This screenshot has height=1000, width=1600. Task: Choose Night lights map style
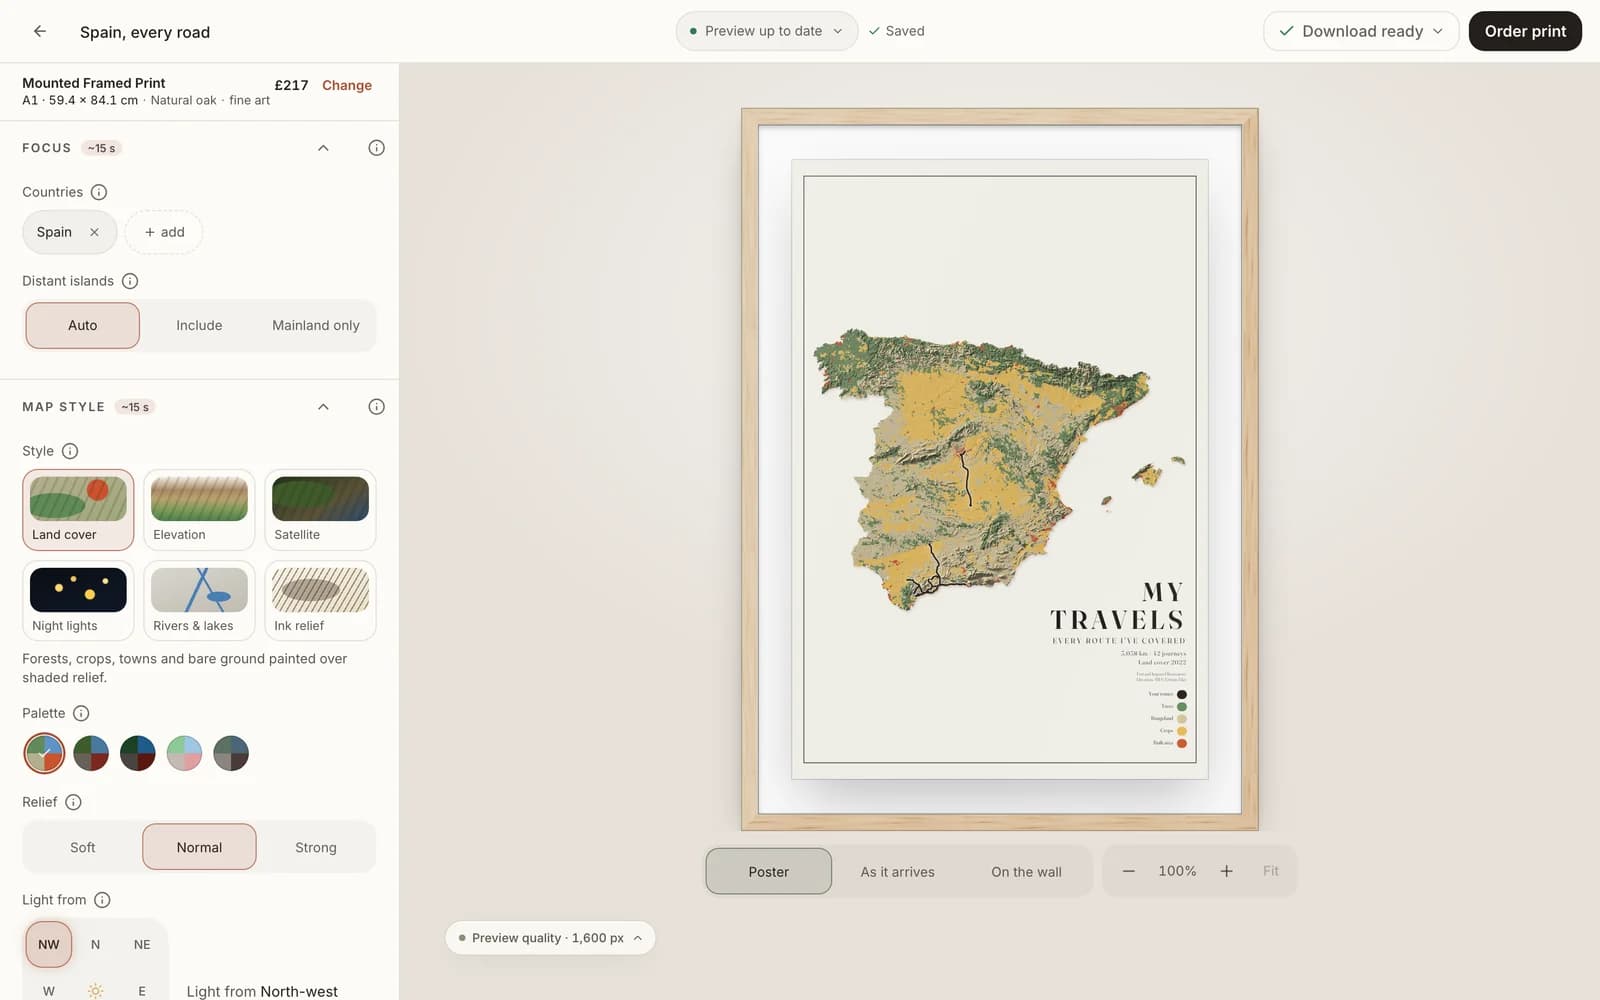pyautogui.click(x=78, y=600)
